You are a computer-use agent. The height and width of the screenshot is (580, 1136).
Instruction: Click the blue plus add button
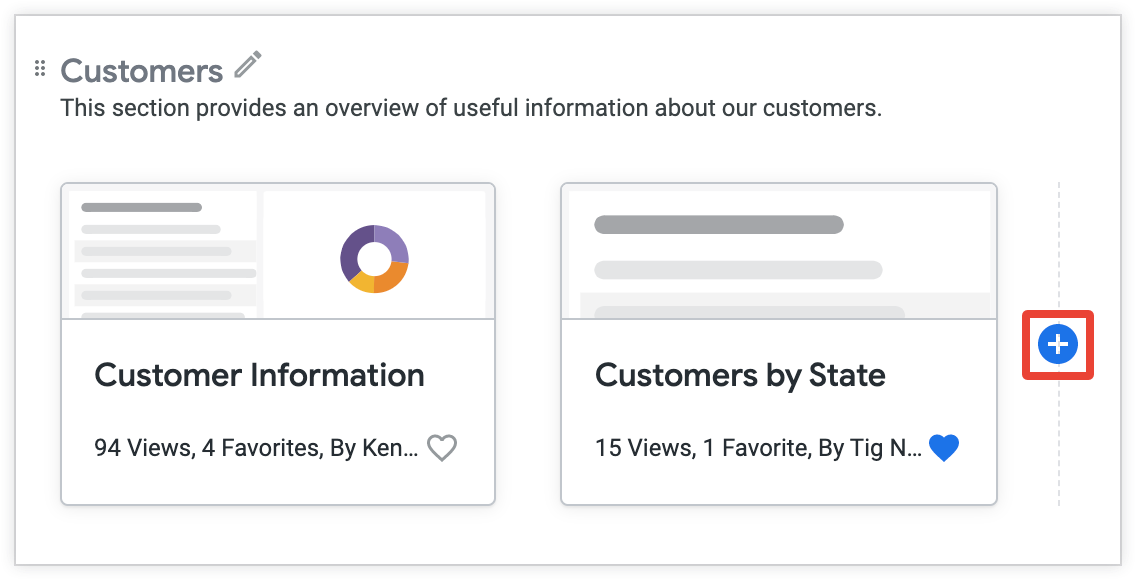point(1057,345)
